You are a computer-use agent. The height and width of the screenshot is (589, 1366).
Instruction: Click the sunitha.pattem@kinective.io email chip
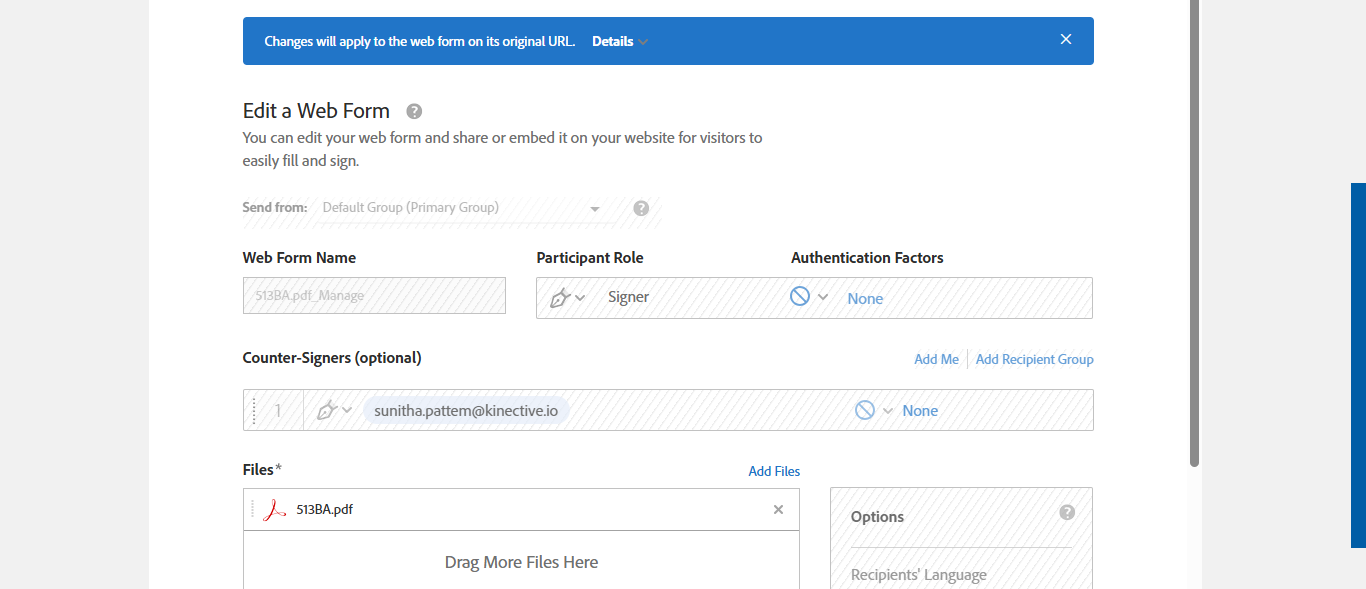coord(466,410)
